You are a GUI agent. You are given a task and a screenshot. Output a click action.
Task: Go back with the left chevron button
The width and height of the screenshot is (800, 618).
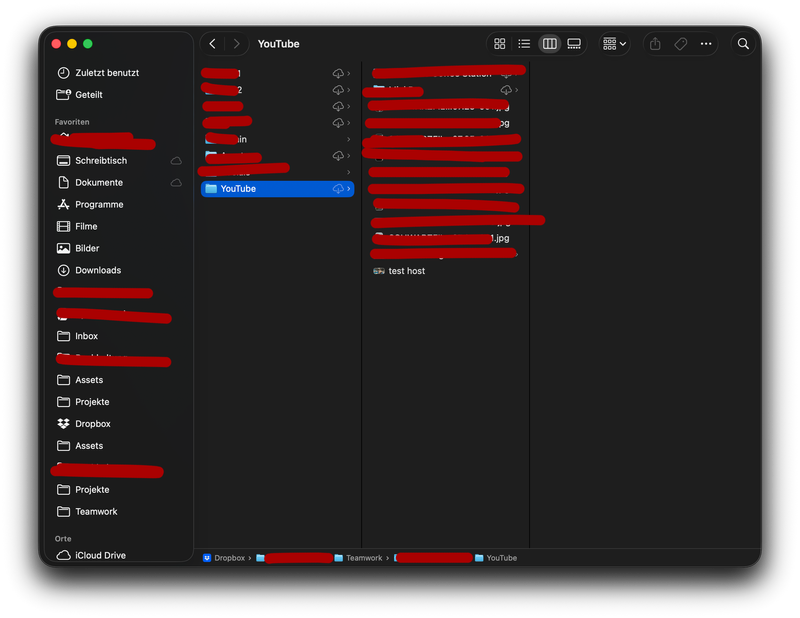tap(212, 44)
